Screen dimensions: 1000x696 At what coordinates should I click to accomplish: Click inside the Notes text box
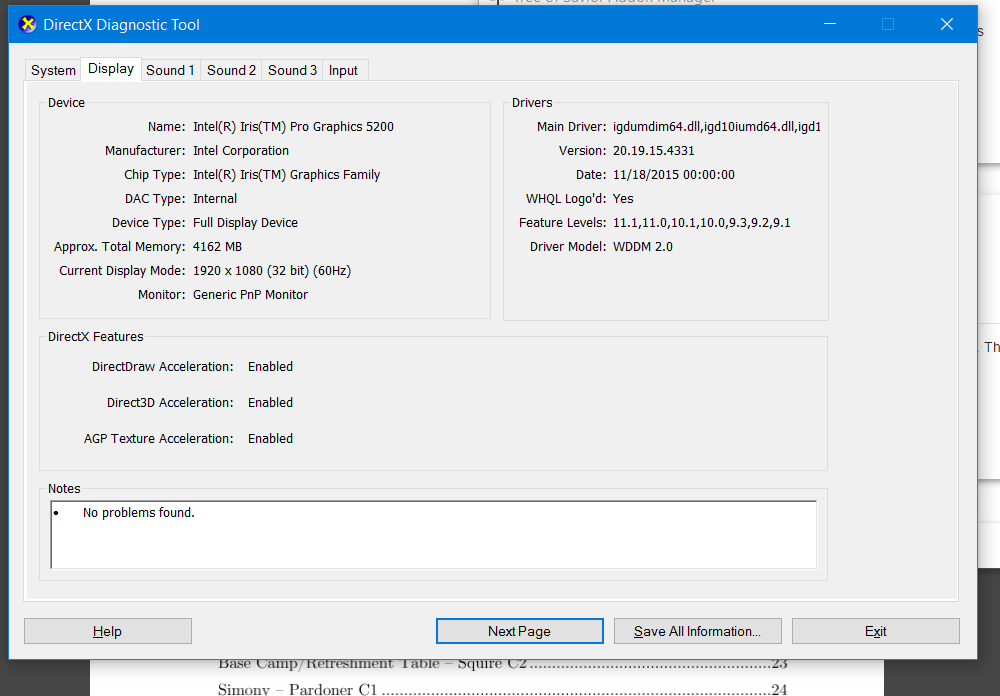tap(433, 545)
